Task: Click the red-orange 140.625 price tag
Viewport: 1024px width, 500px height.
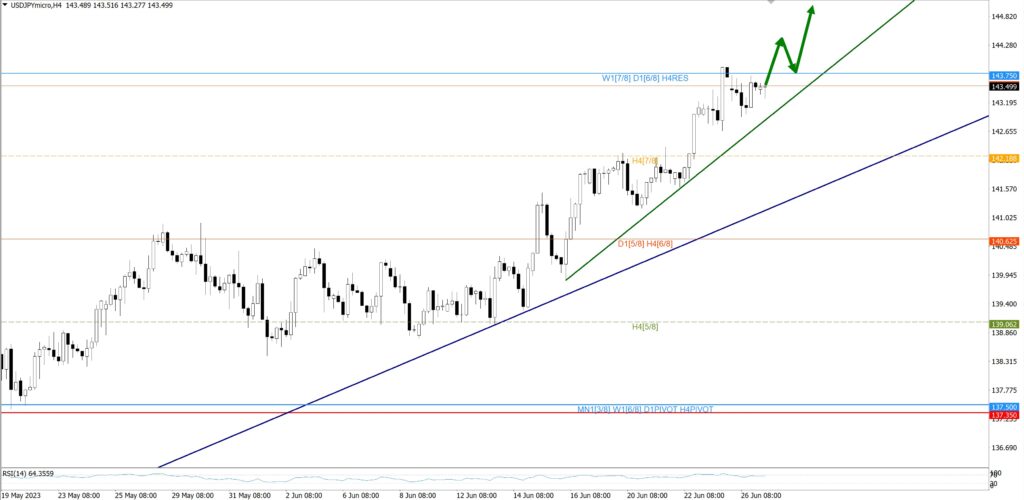Action: click(1003, 241)
